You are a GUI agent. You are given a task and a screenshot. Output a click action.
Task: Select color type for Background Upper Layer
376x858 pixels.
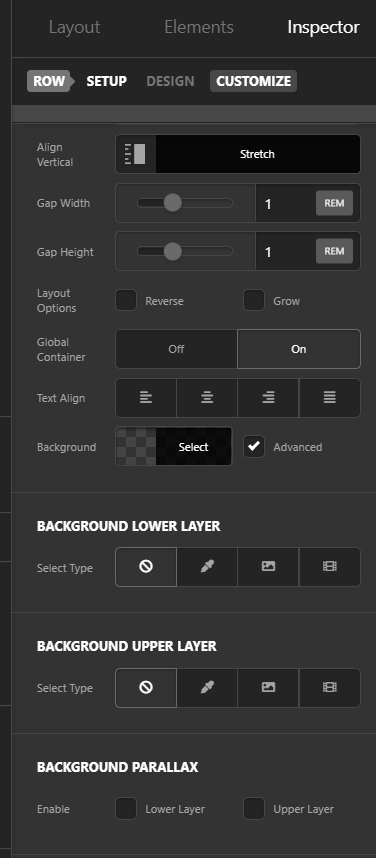click(207, 688)
